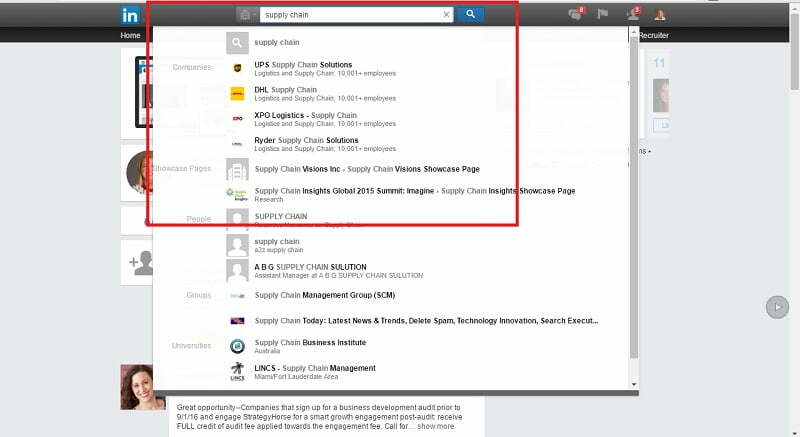
Task: Click dropdown list scroll up arrow
Action: click(634, 33)
